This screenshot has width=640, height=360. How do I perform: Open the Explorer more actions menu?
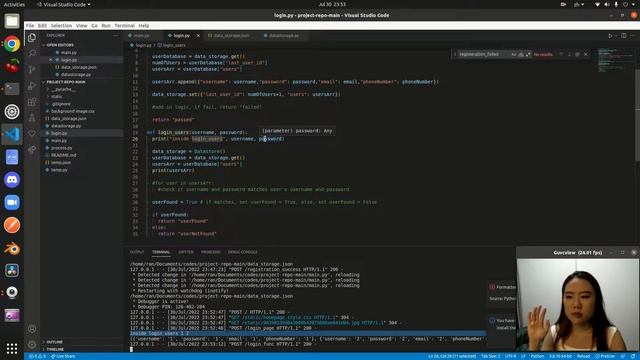click(116, 36)
